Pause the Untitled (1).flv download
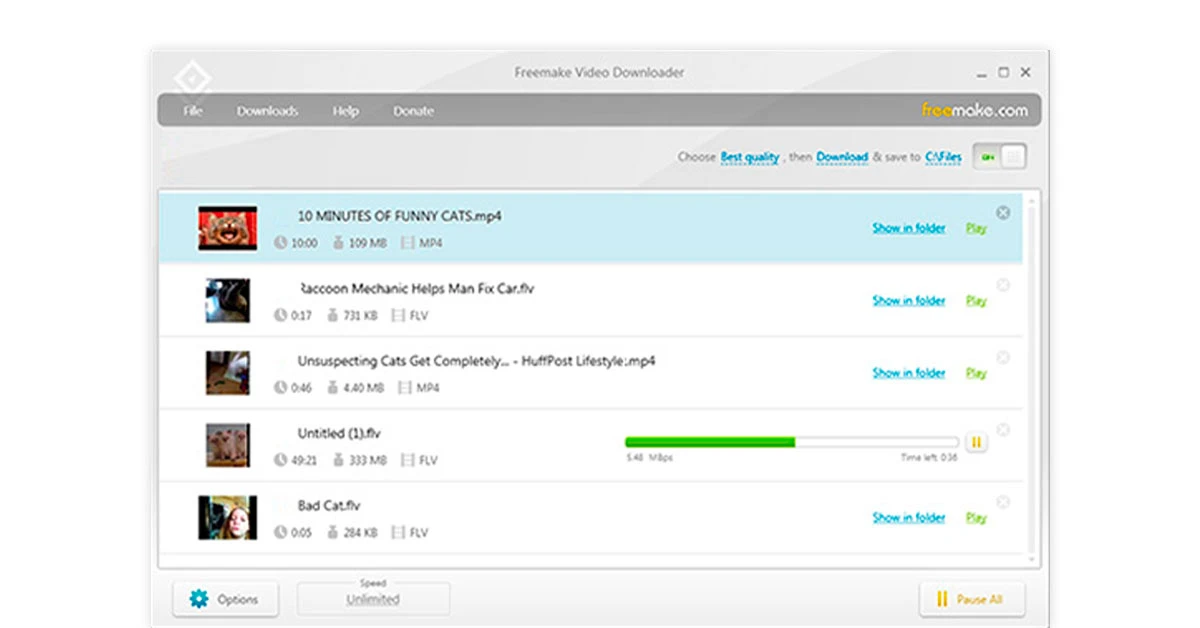 click(x=976, y=442)
